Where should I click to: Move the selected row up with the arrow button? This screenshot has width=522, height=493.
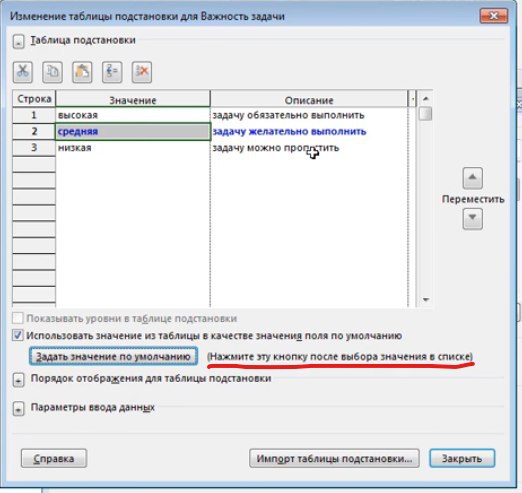[x=472, y=178]
